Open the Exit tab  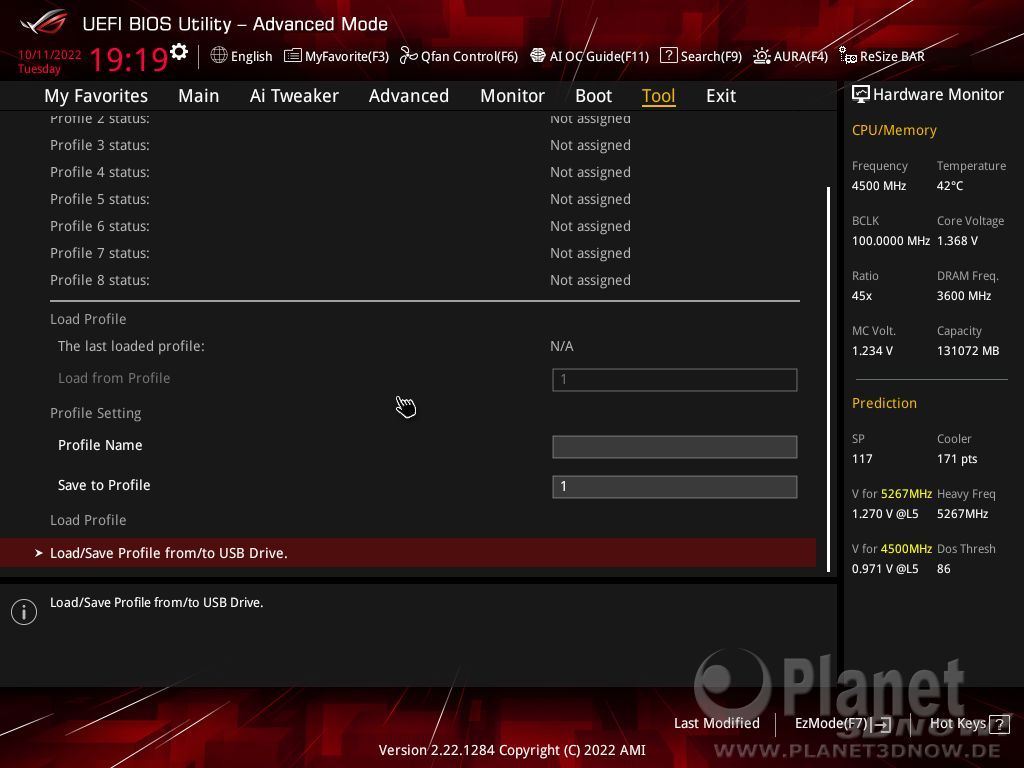tap(721, 96)
